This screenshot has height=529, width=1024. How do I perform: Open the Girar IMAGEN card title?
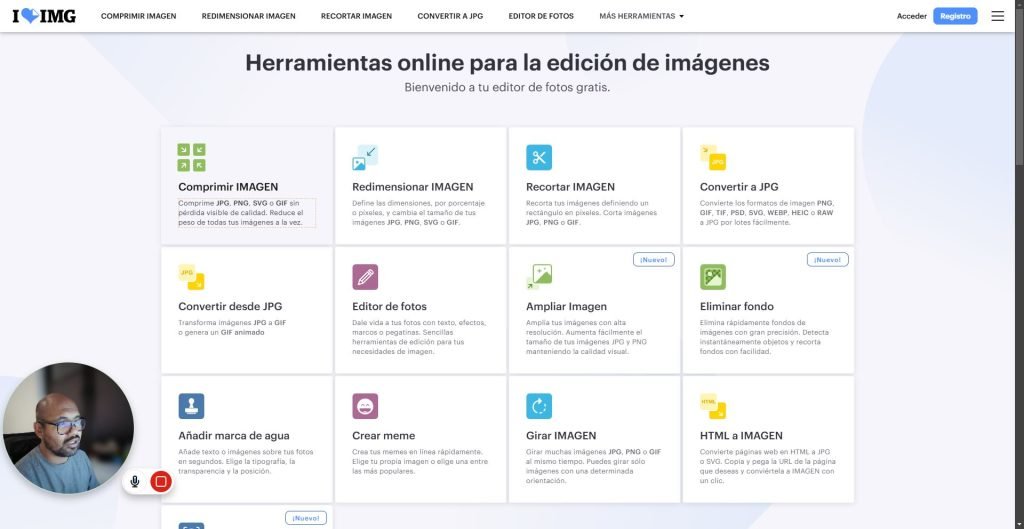click(x=561, y=436)
